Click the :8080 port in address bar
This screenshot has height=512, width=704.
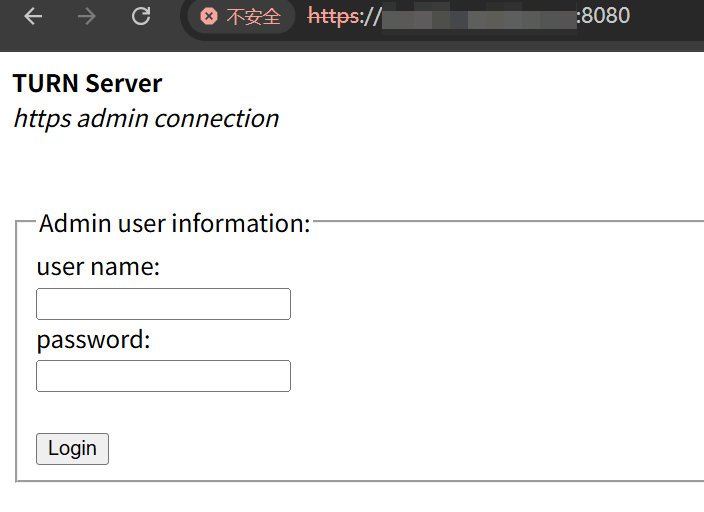603,17
